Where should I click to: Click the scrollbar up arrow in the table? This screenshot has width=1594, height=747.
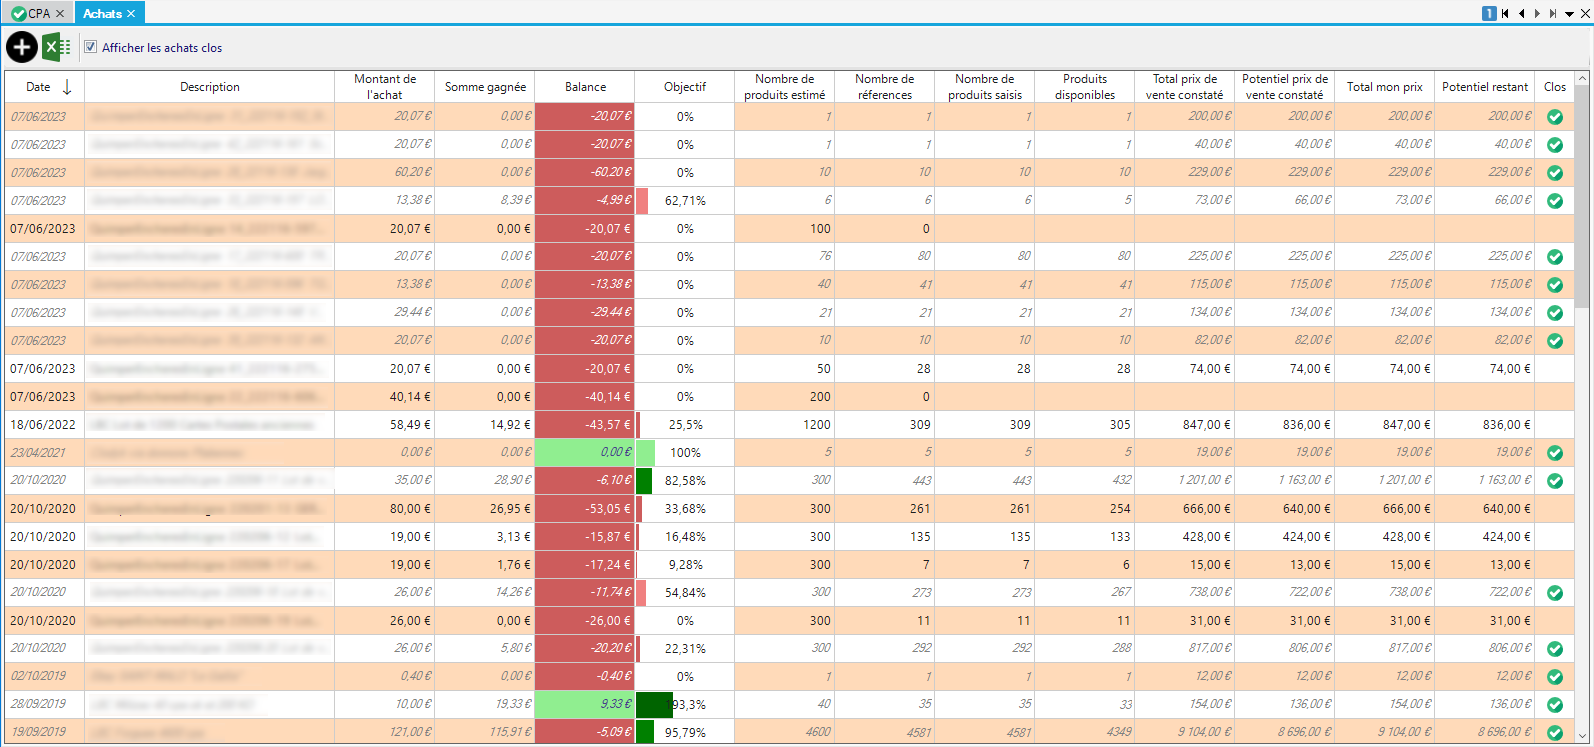(1582, 78)
